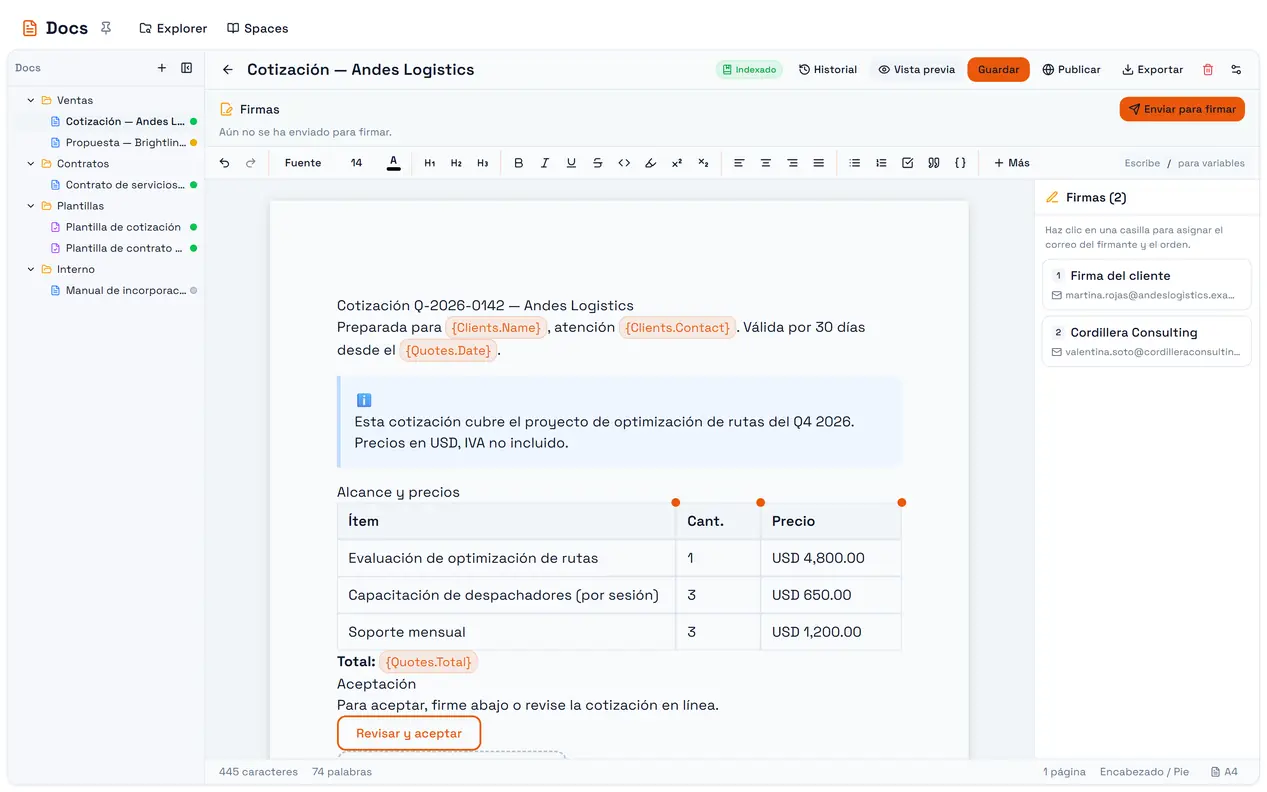Pin the Docs app
Screen dimensions: 1267x792
click(106, 28)
